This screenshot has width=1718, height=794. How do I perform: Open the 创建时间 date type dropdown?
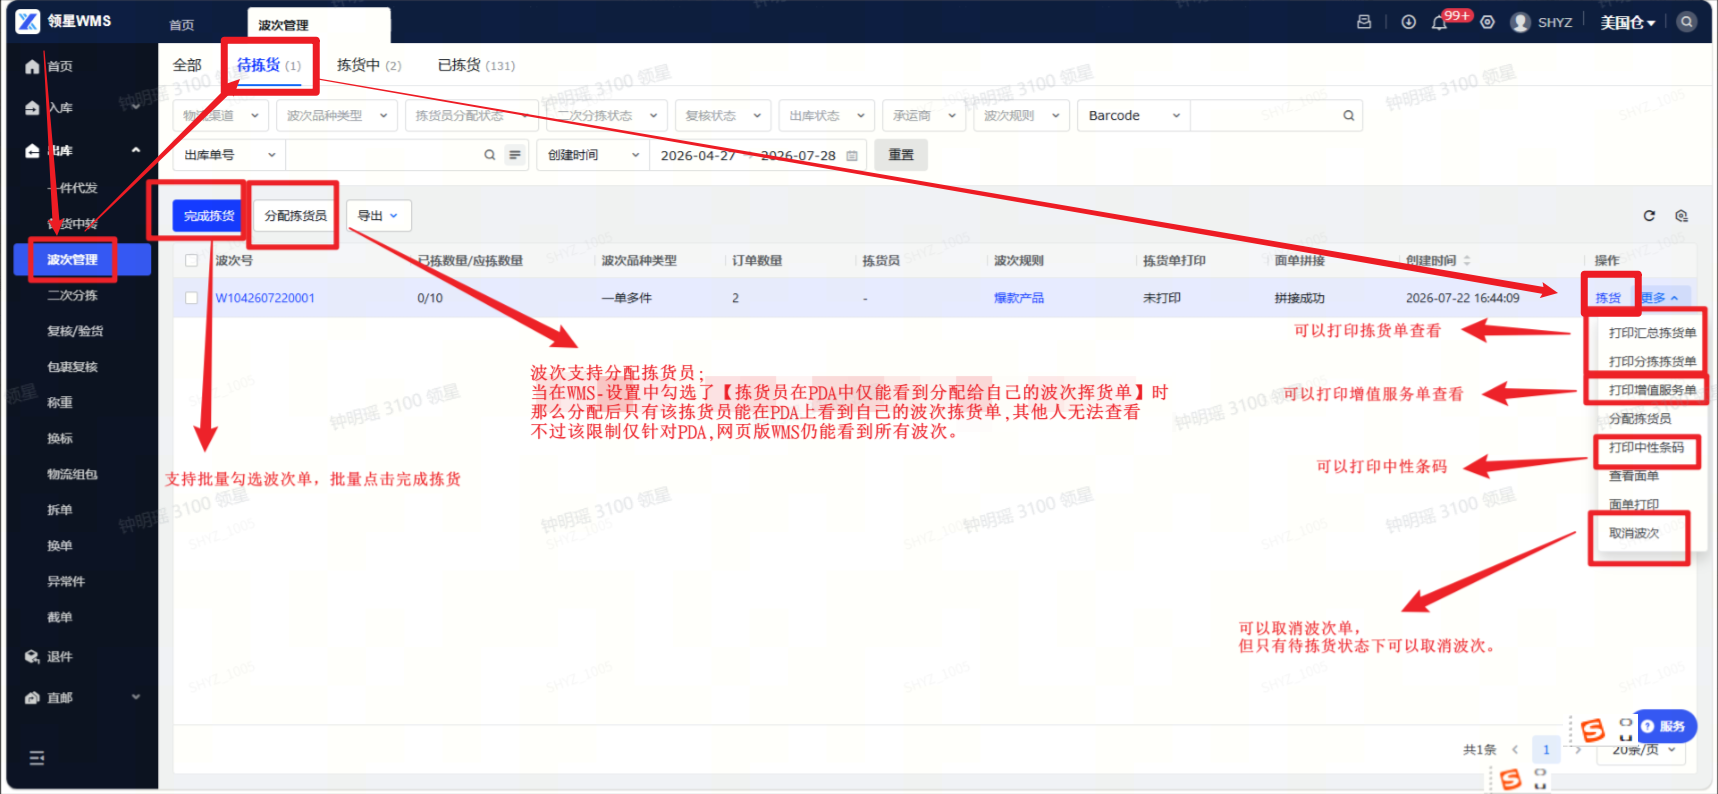[593, 155]
